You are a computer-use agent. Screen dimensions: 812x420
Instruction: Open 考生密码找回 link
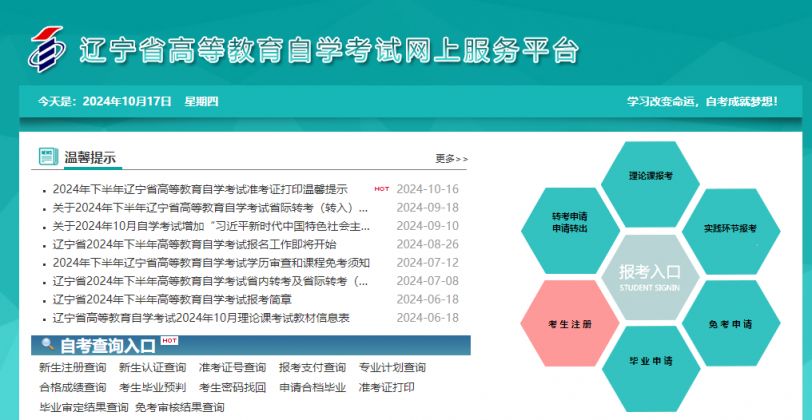pos(232,387)
